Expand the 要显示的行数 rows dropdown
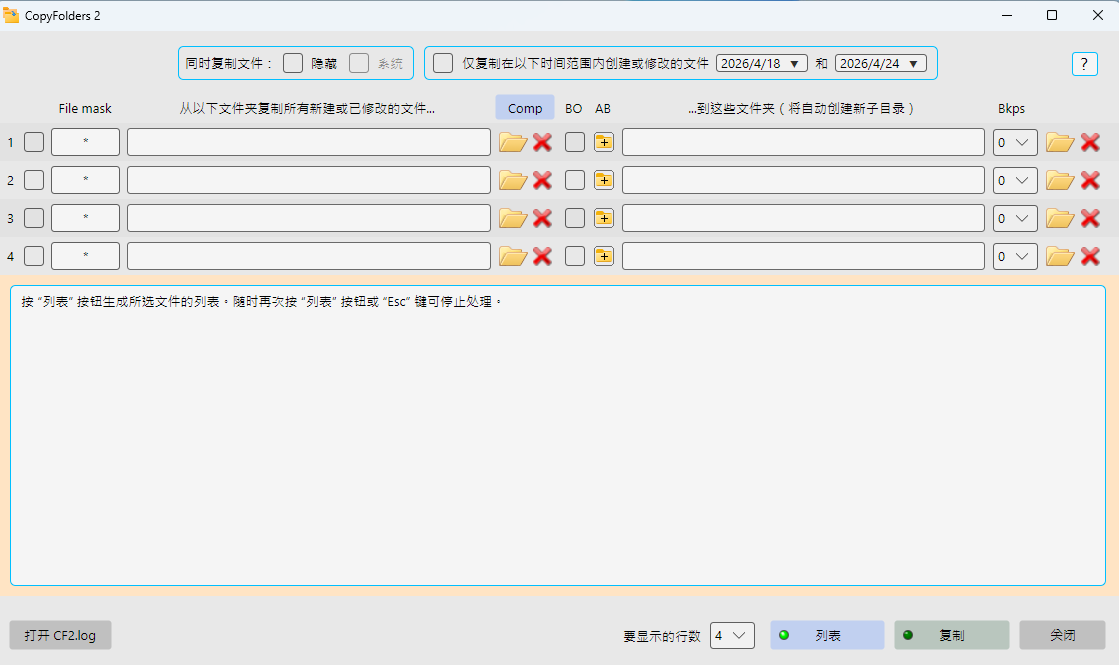1119x665 pixels. pos(732,635)
